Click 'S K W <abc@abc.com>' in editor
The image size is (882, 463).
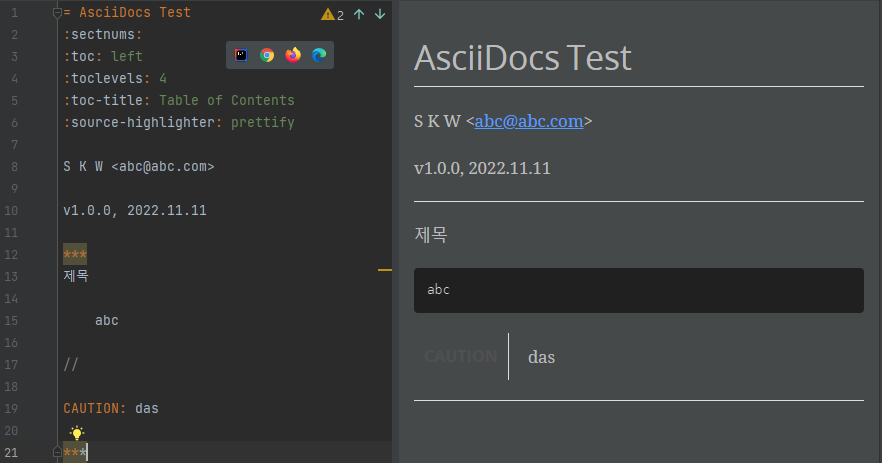click(138, 167)
